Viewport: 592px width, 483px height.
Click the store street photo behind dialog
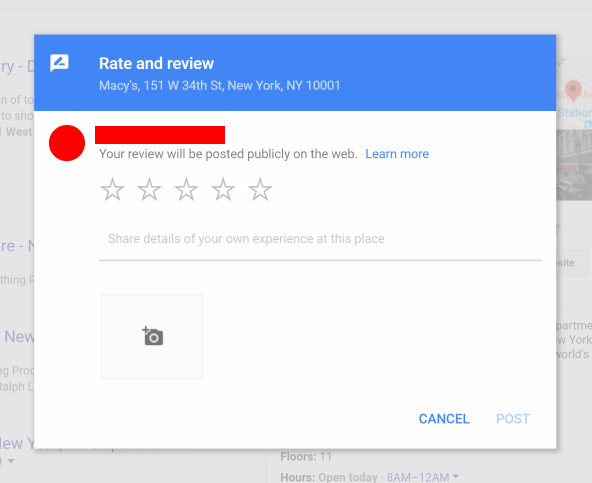tap(574, 165)
